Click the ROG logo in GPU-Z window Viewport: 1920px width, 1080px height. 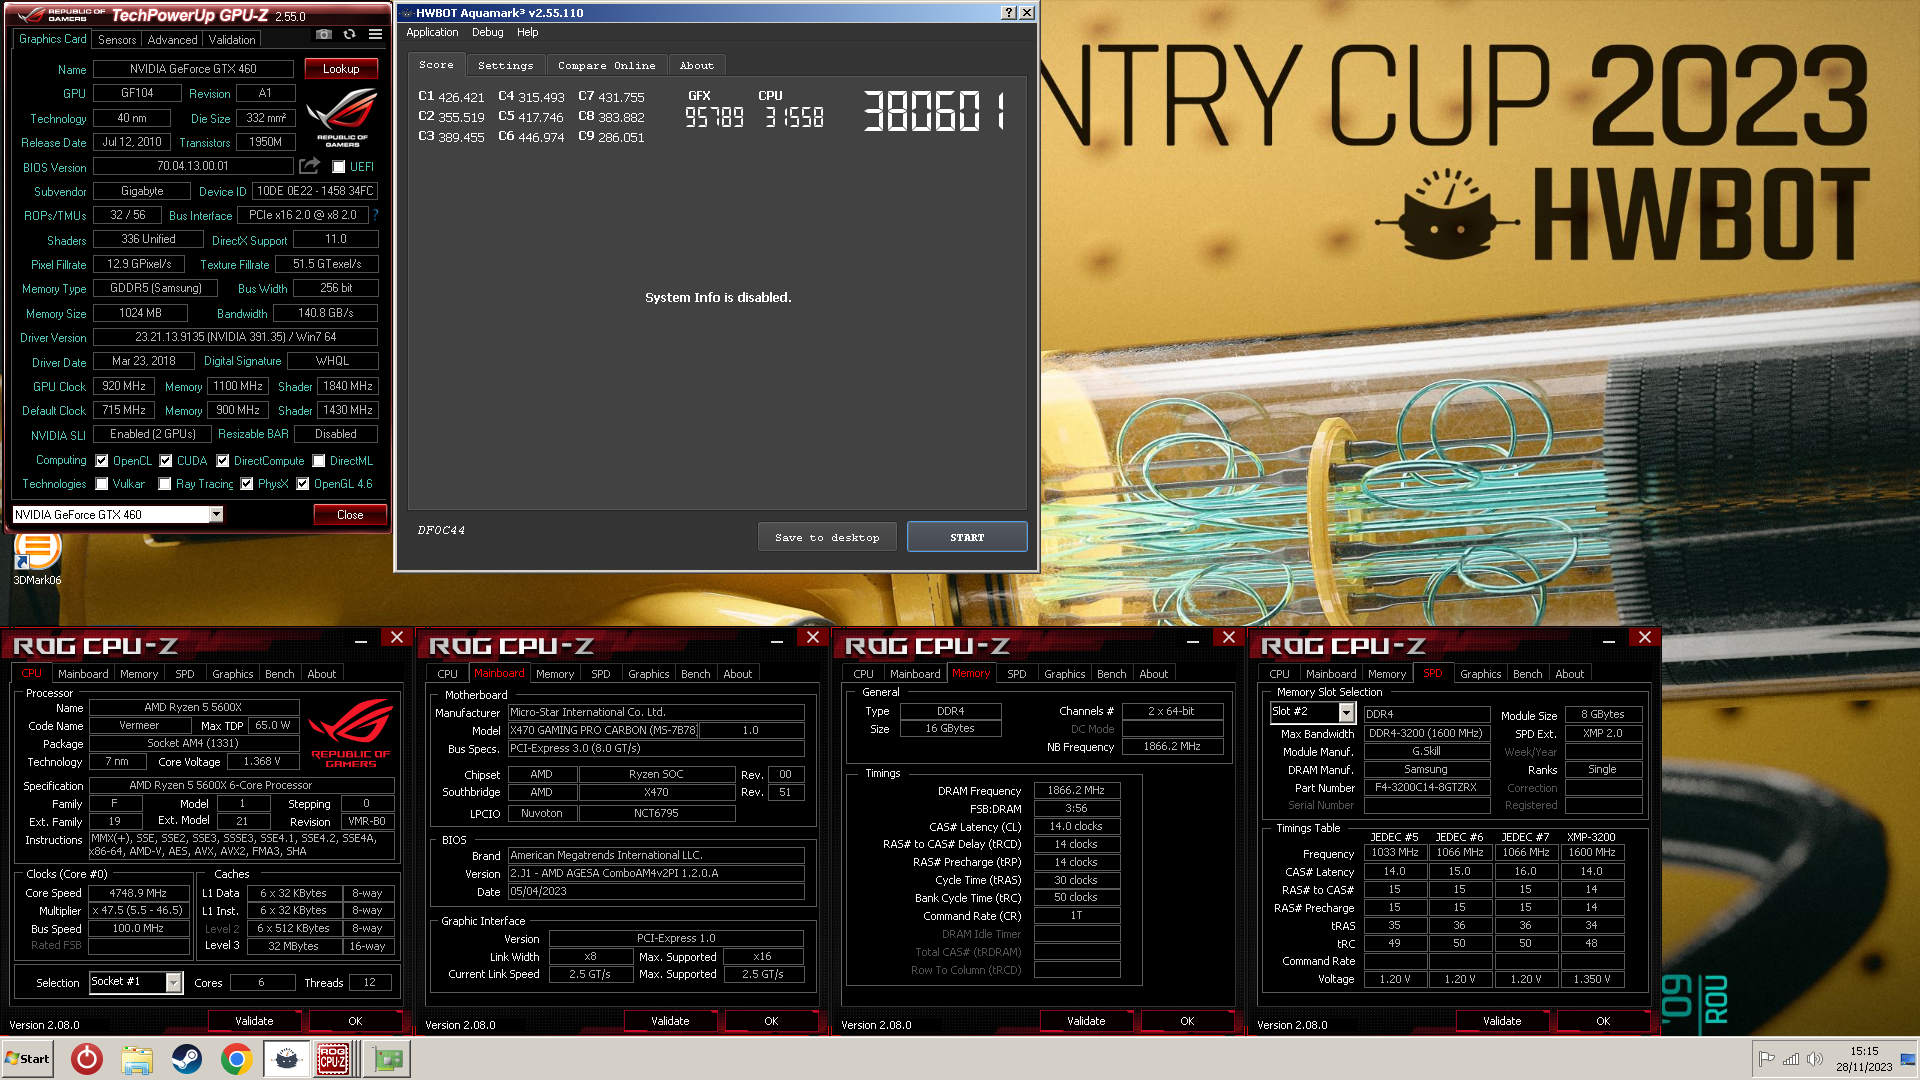click(x=342, y=118)
